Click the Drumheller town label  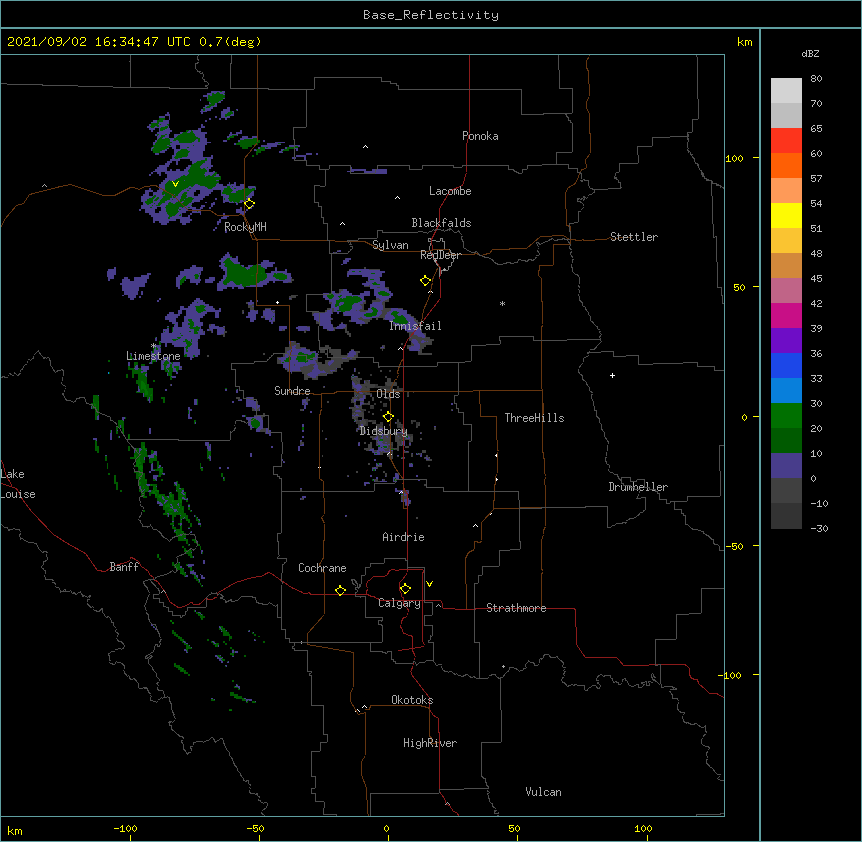point(638,487)
